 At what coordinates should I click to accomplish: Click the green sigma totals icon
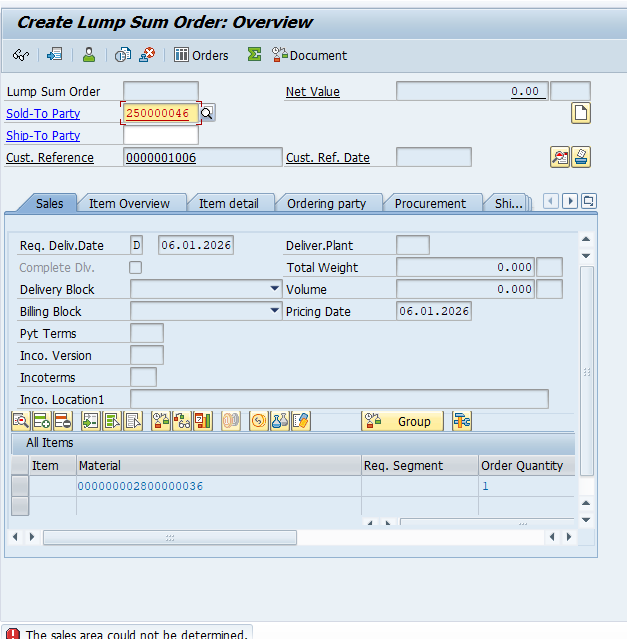pyautogui.click(x=254, y=55)
